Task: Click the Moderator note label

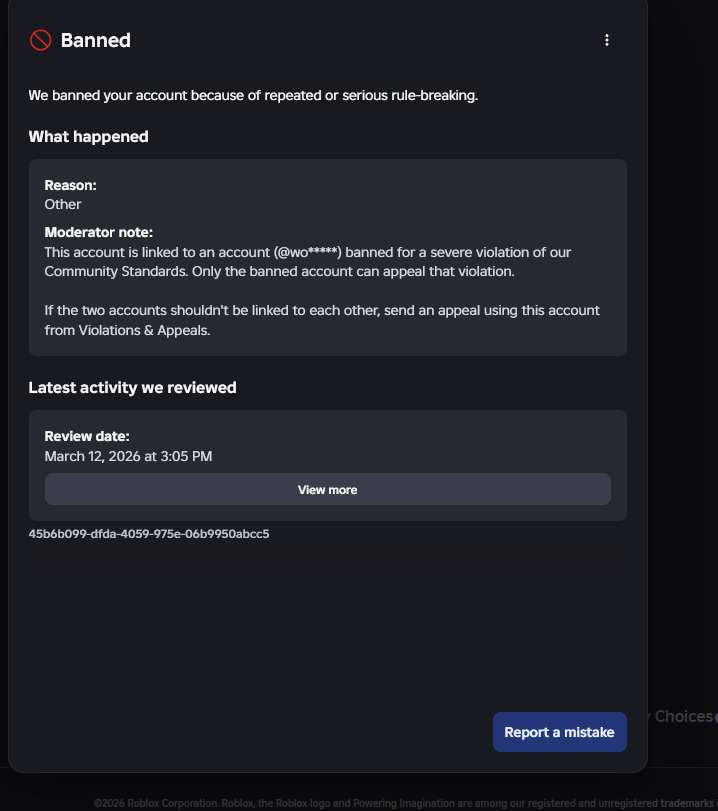Action: (x=99, y=233)
